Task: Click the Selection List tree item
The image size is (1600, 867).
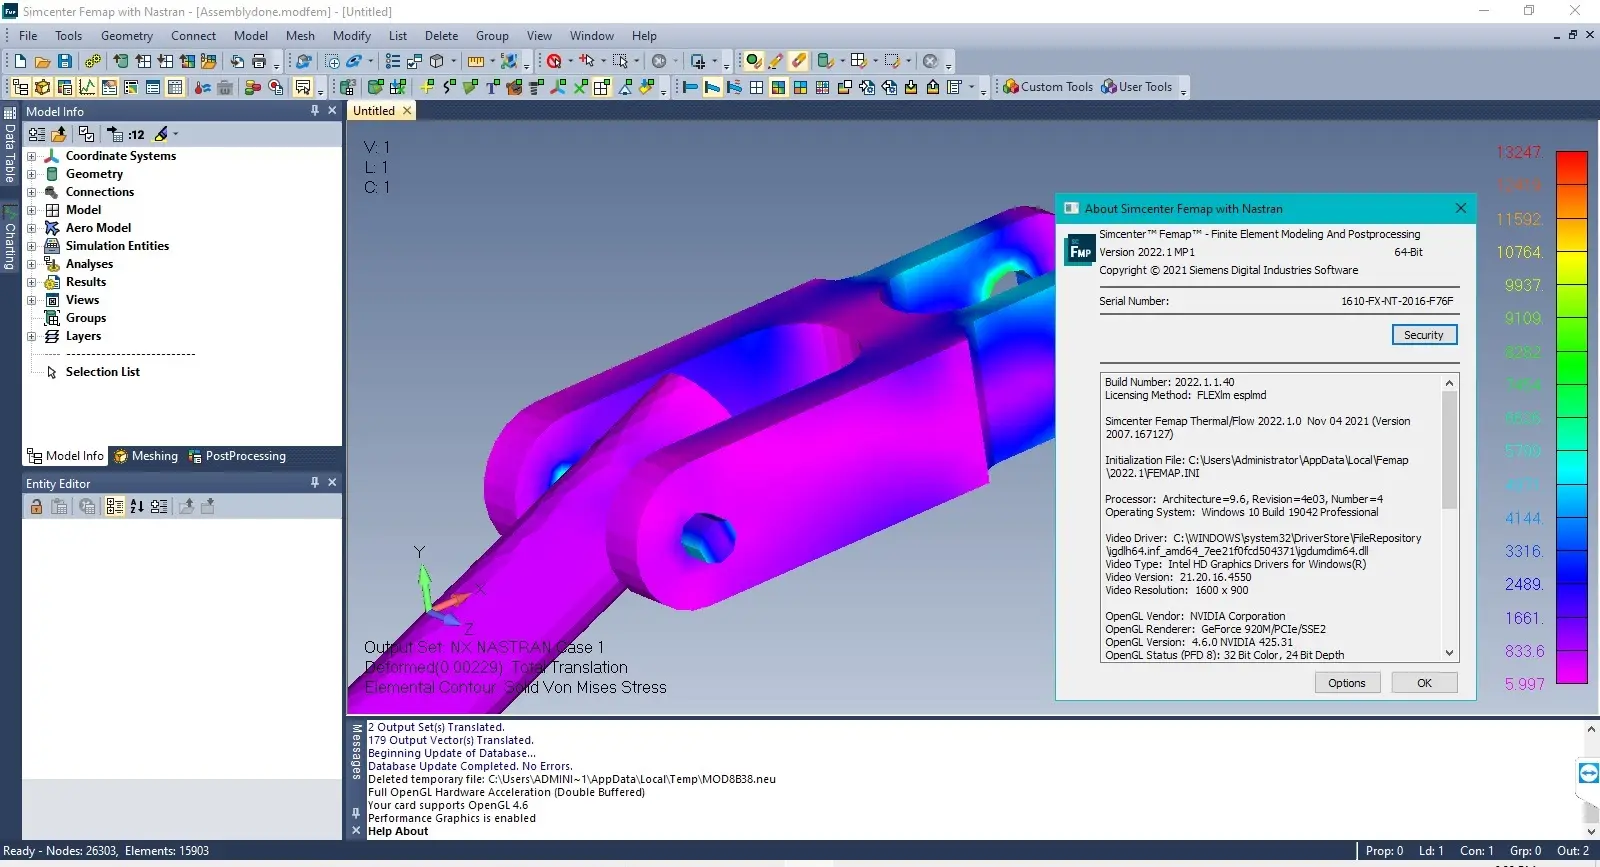Action: 102,372
